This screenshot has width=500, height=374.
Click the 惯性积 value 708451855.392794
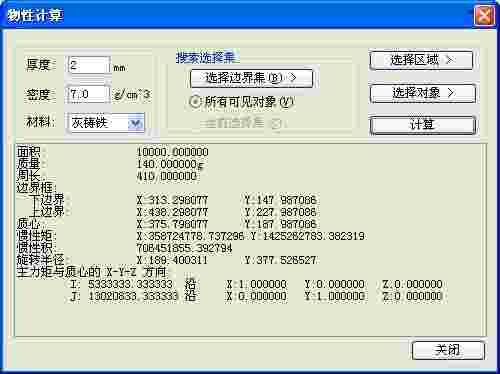tap(184, 248)
